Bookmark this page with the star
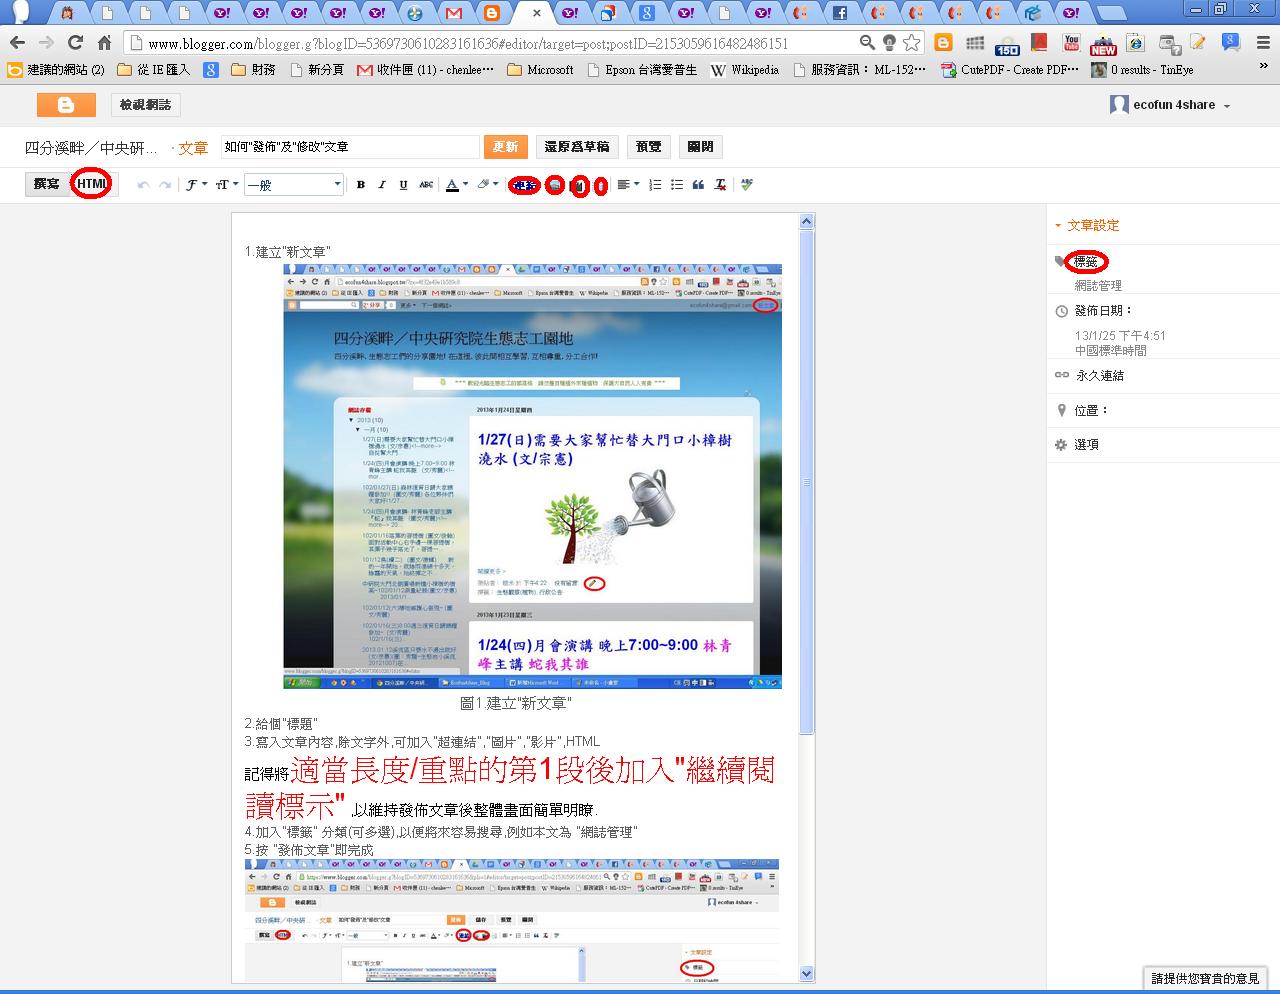This screenshot has width=1280, height=994. 911,43
